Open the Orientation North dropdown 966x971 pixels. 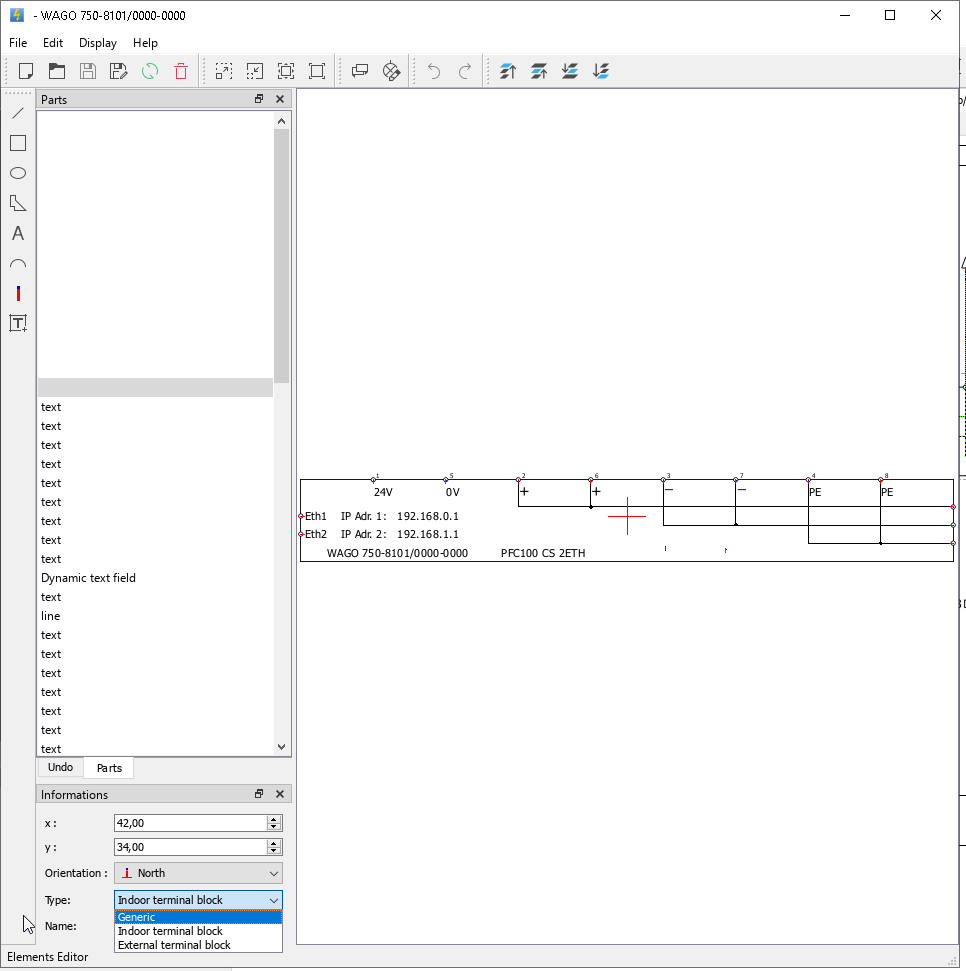198,873
